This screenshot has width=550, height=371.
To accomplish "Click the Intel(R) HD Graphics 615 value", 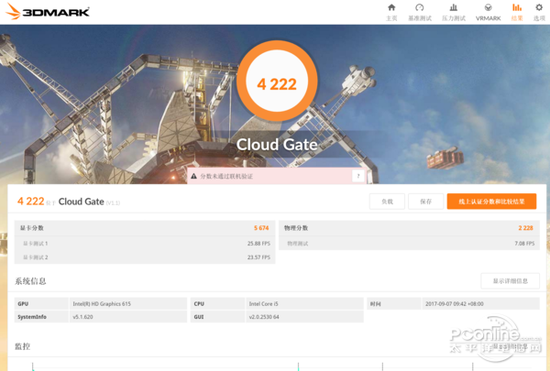I will point(102,304).
